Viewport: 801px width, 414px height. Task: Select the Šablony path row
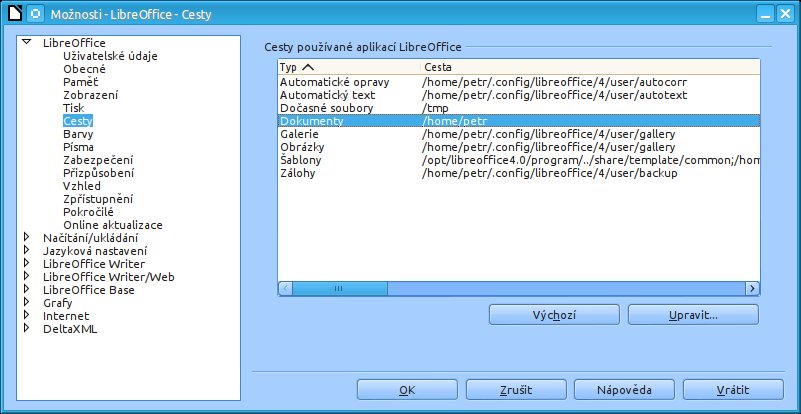(519, 160)
